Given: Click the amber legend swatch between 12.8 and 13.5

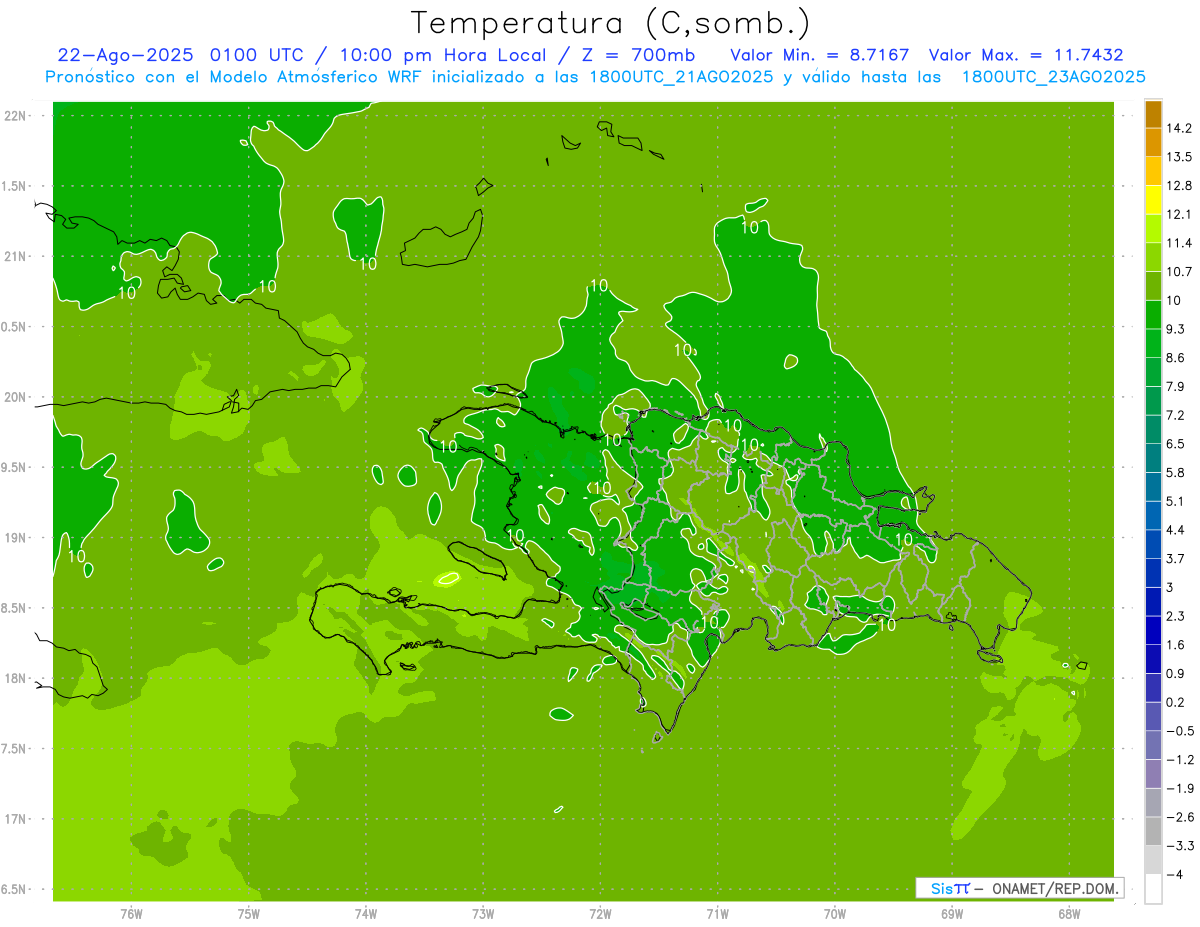Looking at the screenshot, I should [x=1153, y=171].
